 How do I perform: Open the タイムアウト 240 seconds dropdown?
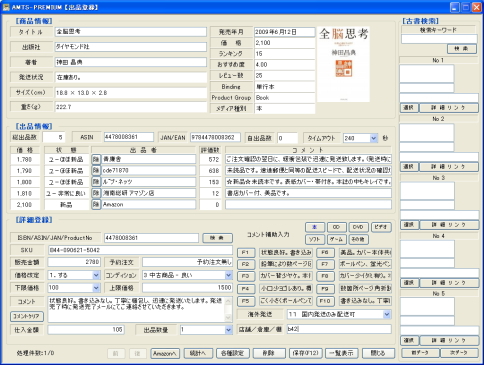(x=374, y=138)
